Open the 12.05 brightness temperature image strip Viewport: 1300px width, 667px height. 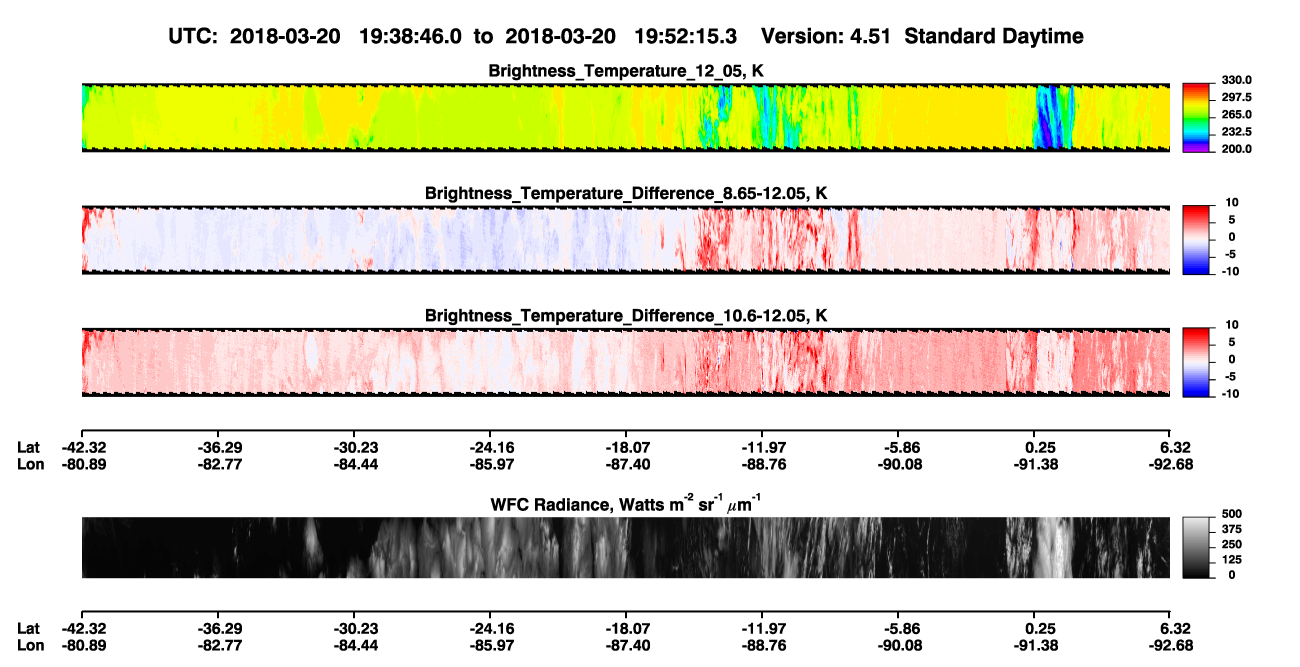626,118
